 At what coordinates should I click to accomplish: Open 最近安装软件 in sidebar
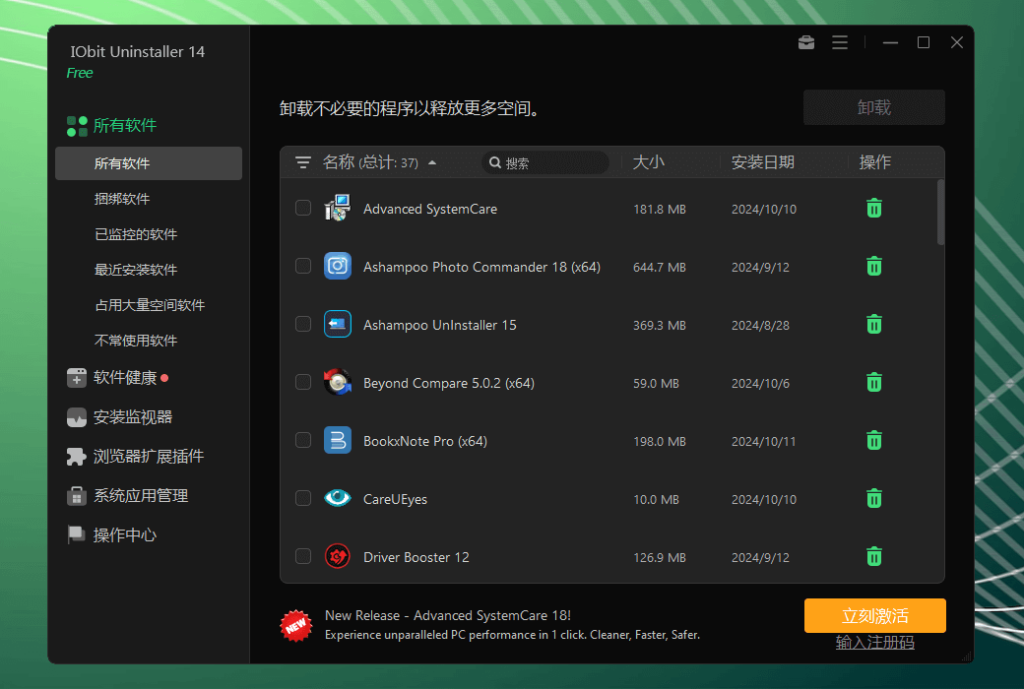coord(136,269)
